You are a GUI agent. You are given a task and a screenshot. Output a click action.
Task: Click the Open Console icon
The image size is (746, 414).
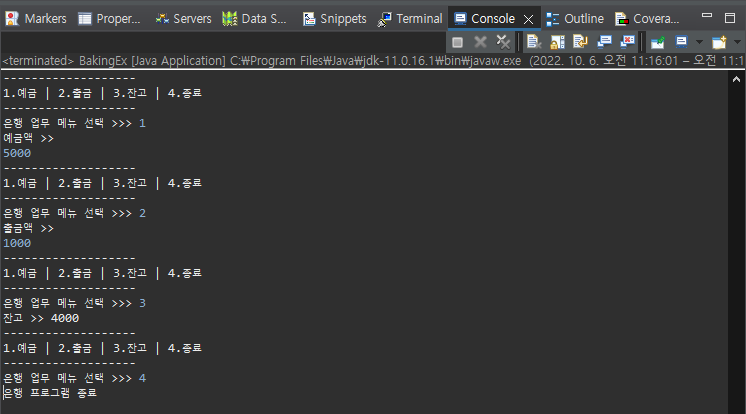(x=719, y=42)
